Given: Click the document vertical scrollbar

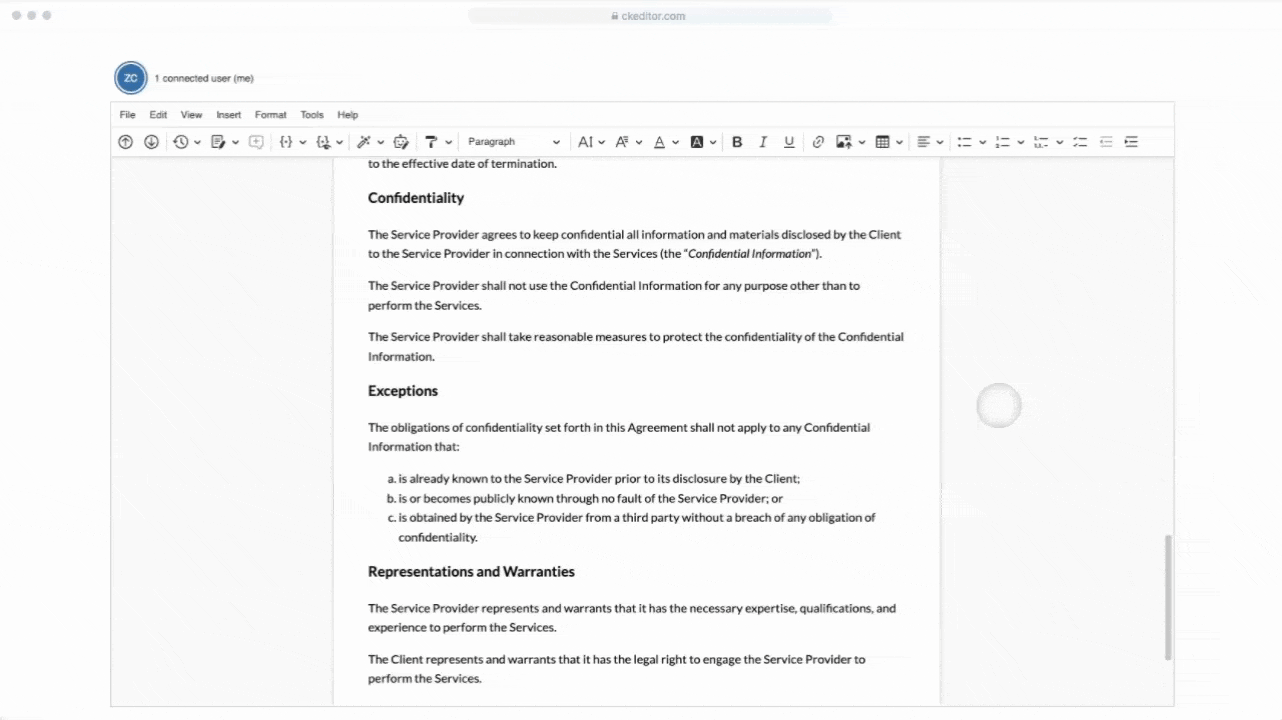Looking at the screenshot, I should (x=1167, y=597).
